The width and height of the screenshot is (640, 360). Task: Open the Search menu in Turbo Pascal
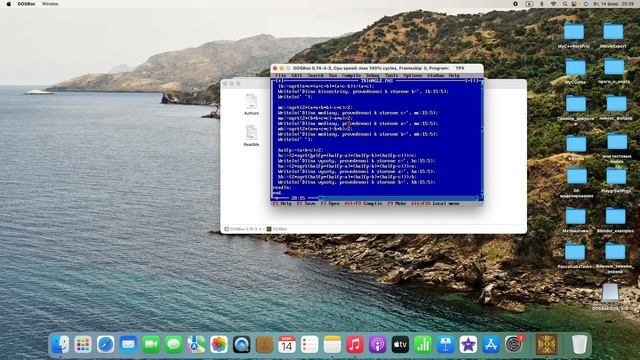coord(315,76)
